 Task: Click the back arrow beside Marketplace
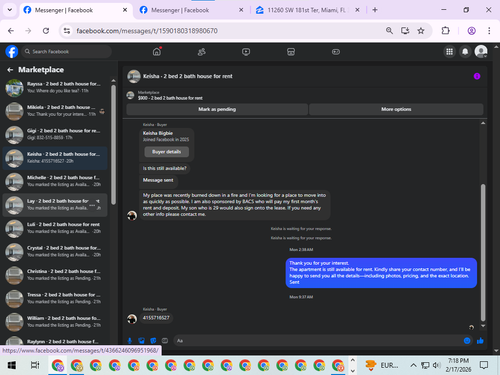(10, 70)
